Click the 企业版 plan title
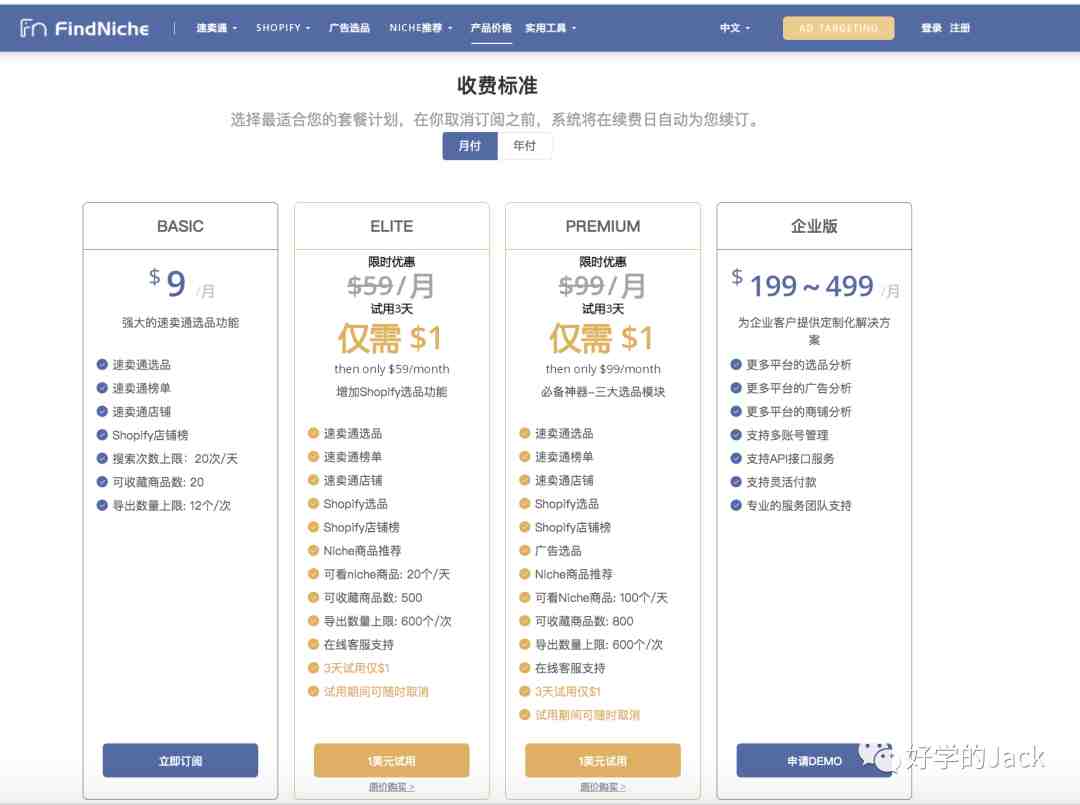Viewport: 1080px width, 805px height. click(x=814, y=227)
